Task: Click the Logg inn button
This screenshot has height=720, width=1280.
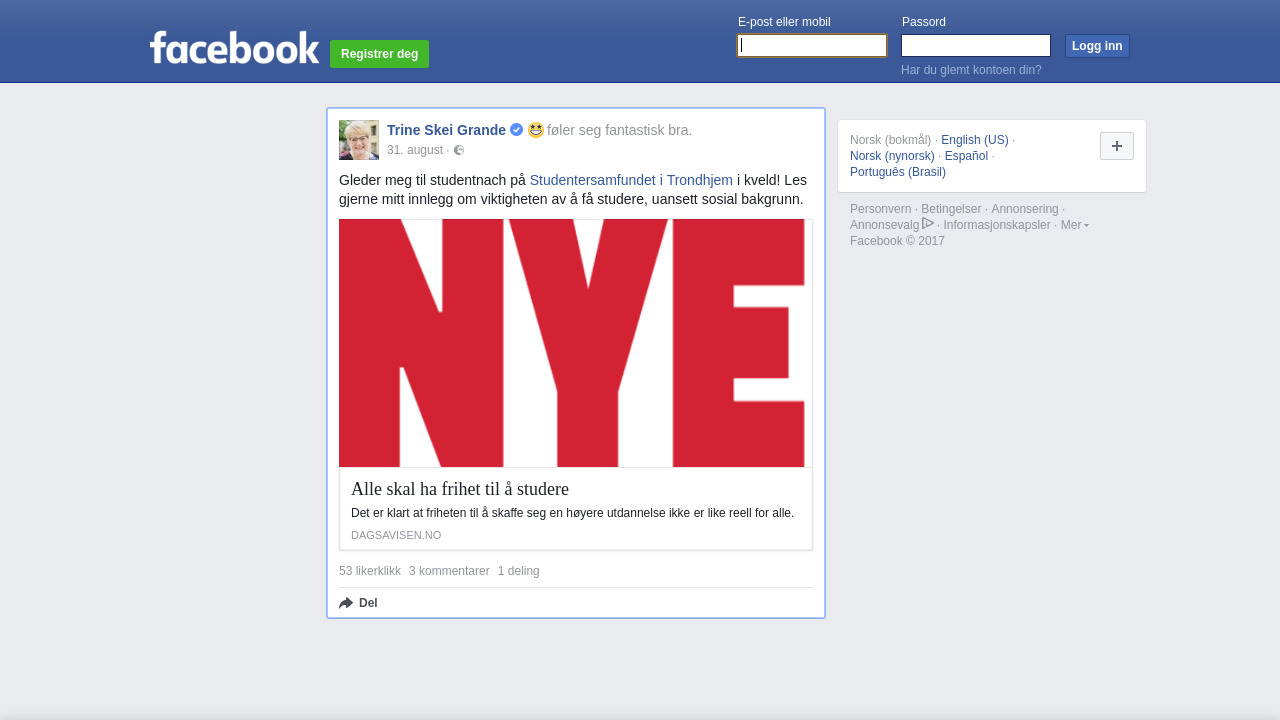Action: [x=1097, y=46]
